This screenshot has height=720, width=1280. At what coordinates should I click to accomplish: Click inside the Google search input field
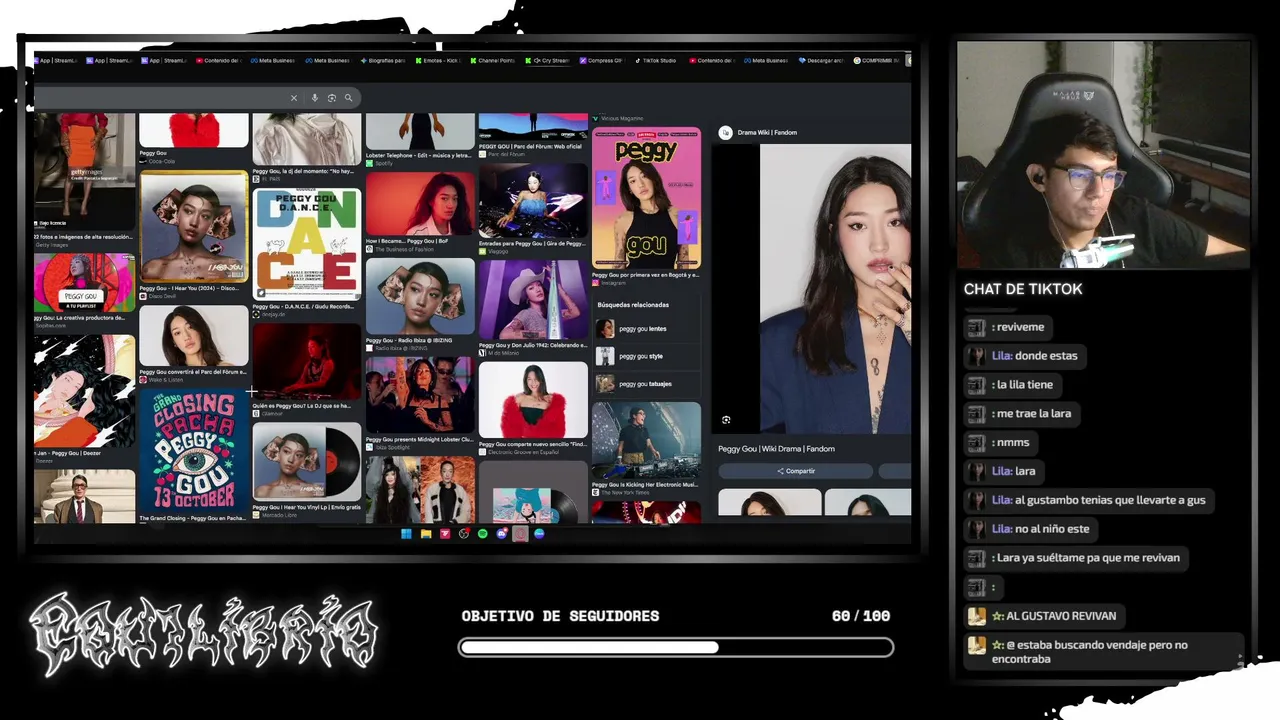pos(160,98)
